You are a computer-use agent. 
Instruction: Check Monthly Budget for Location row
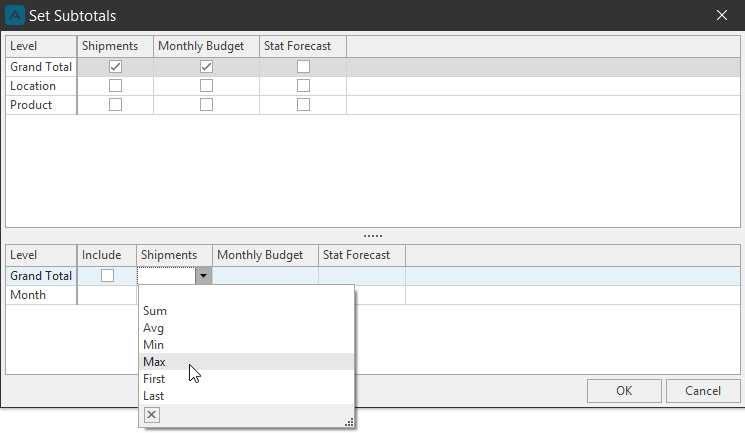tap(206, 86)
